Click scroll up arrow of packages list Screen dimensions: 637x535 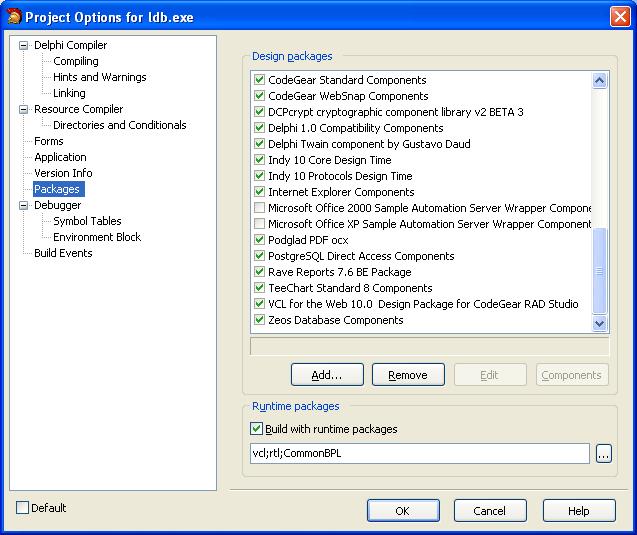[x=600, y=80]
